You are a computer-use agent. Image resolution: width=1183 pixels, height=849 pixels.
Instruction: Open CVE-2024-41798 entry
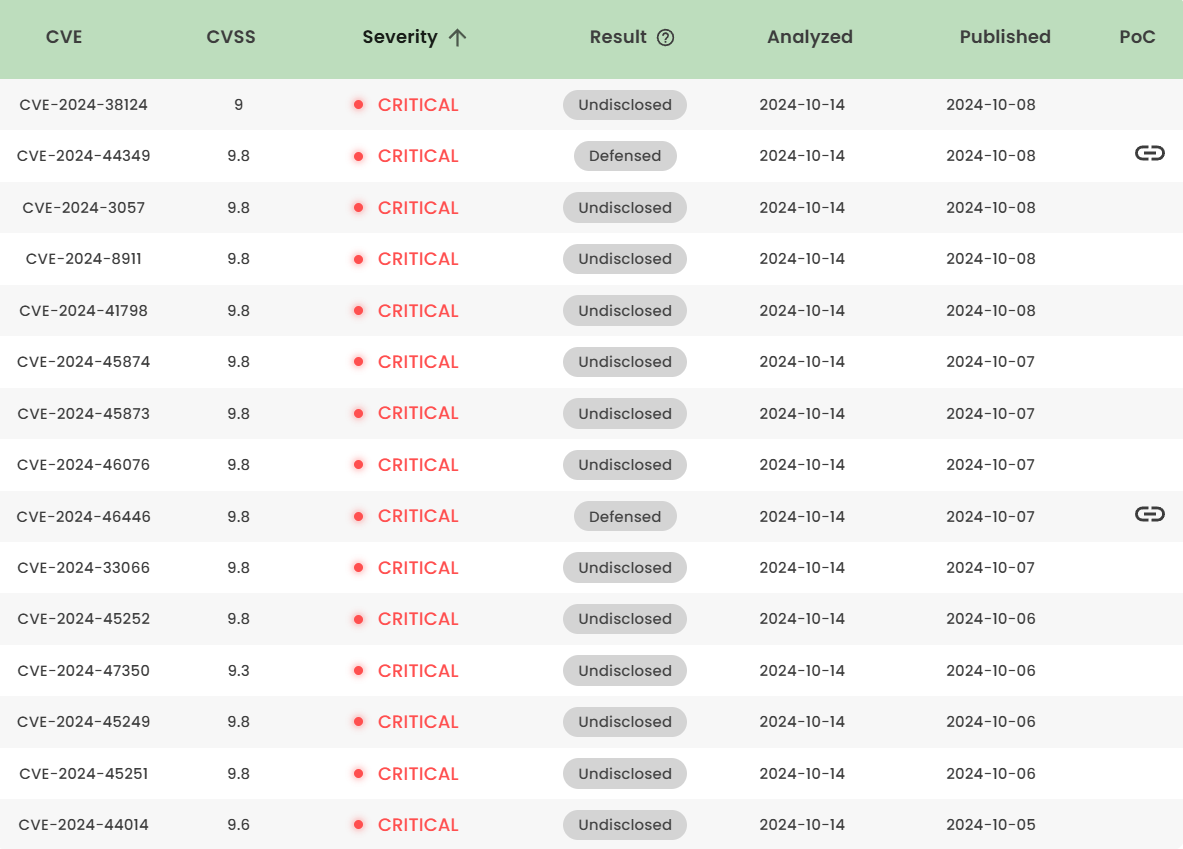click(x=84, y=311)
